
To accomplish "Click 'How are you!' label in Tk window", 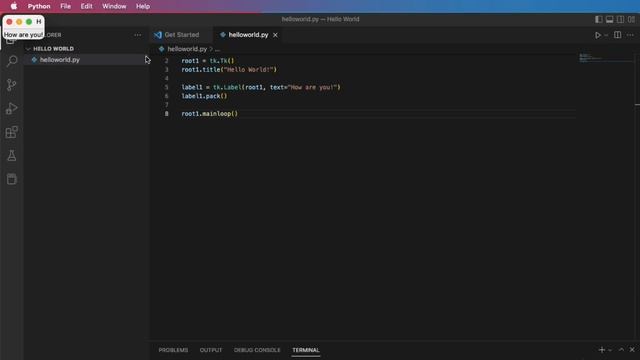I will click(23, 35).
